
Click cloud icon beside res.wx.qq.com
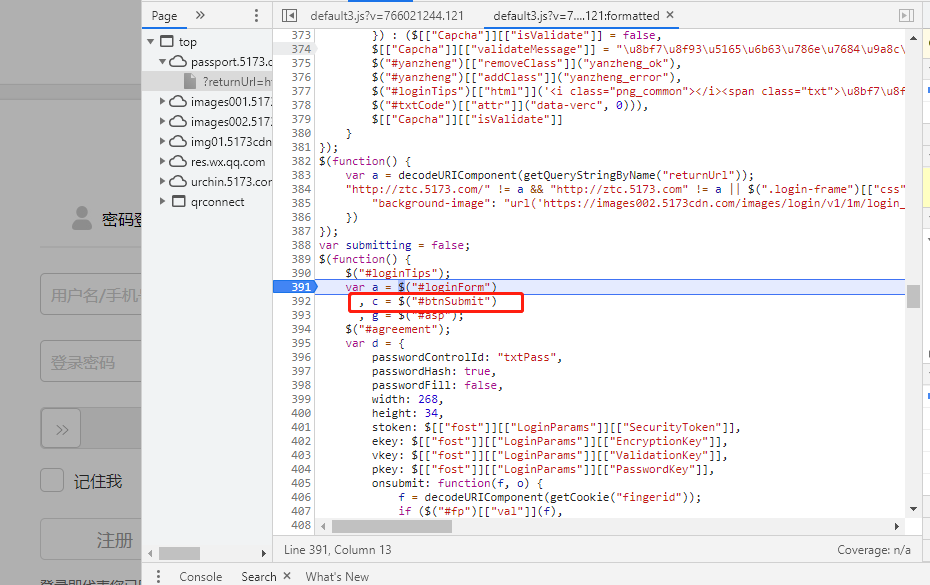pos(178,161)
